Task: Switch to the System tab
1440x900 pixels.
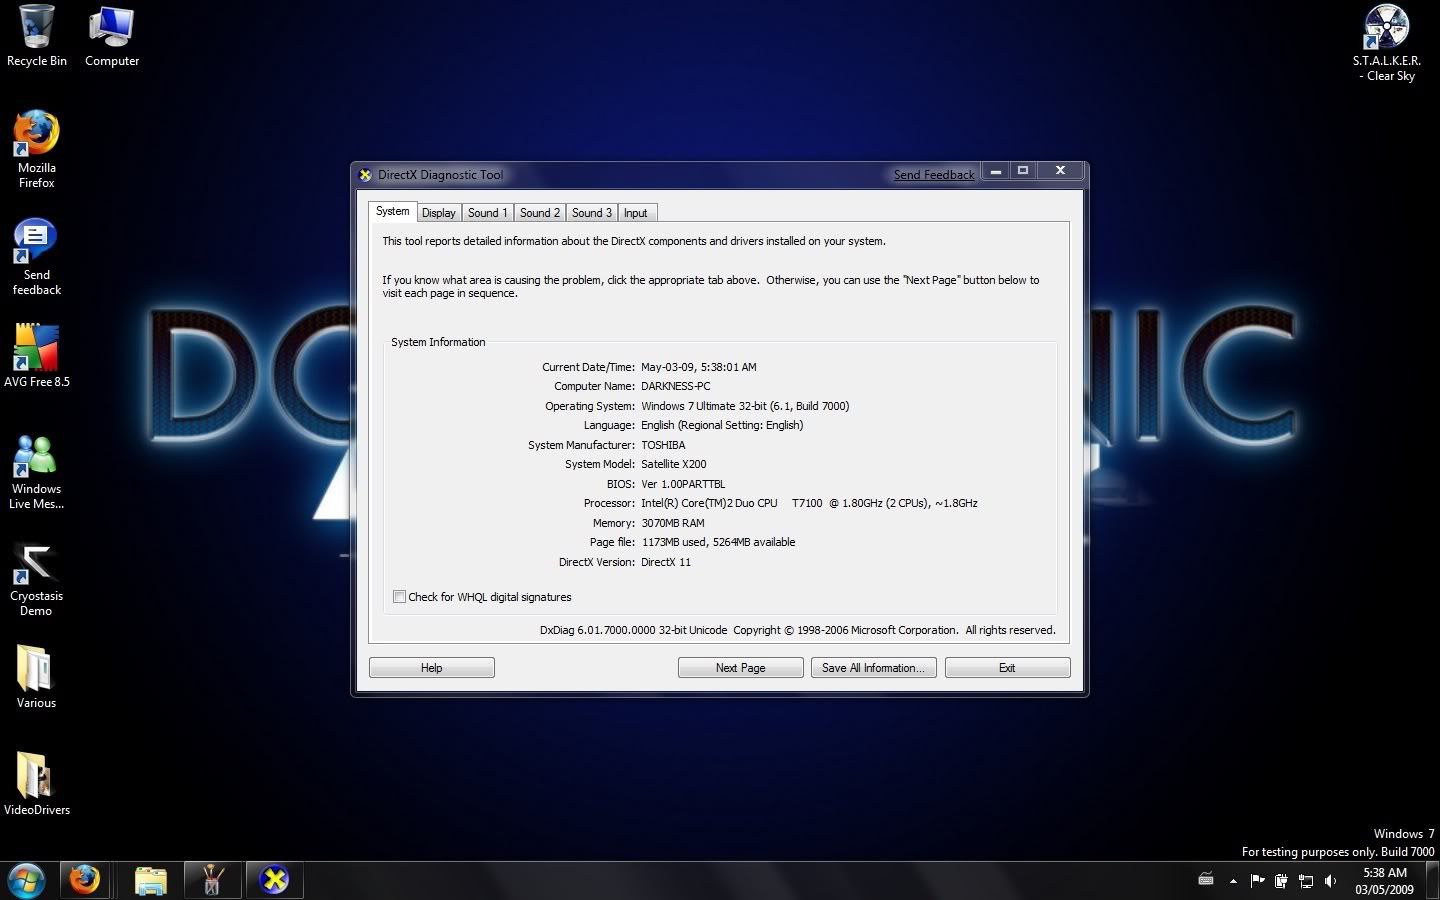Action: pos(393,211)
